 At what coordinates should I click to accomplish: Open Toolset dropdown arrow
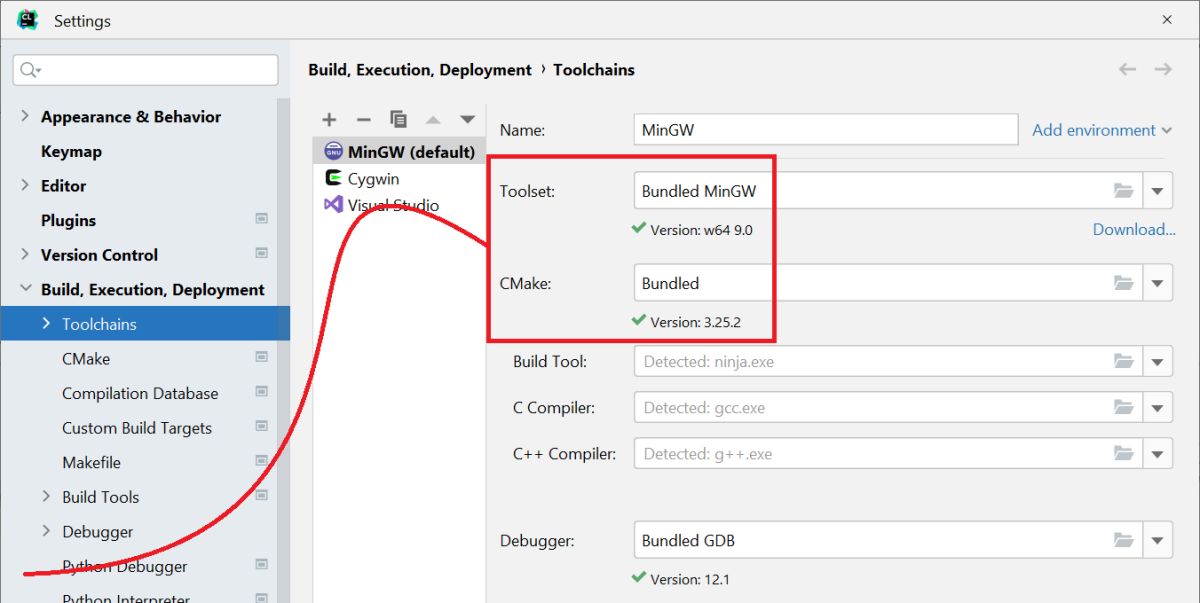(x=1157, y=191)
